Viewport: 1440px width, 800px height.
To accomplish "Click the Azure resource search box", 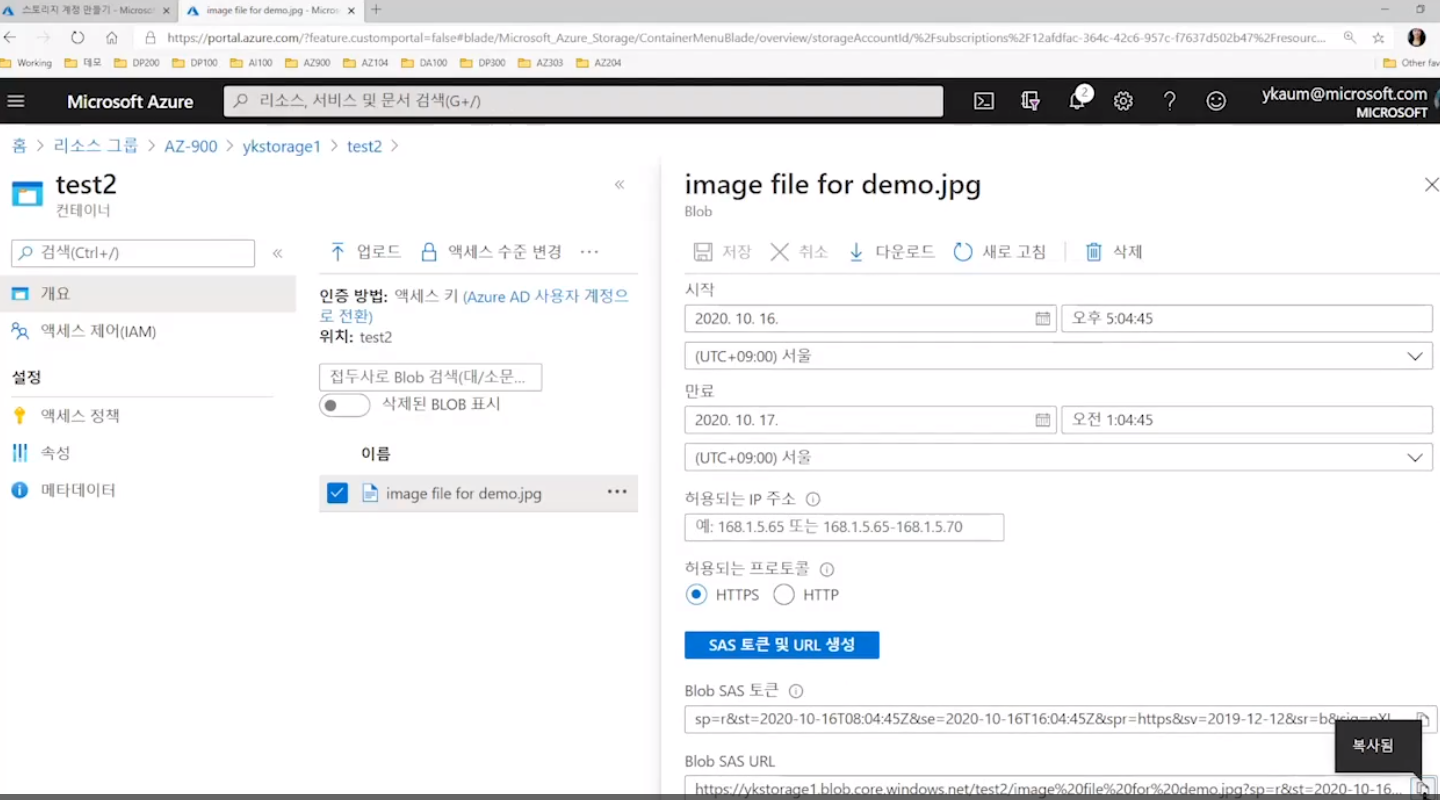I will [x=583, y=101].
